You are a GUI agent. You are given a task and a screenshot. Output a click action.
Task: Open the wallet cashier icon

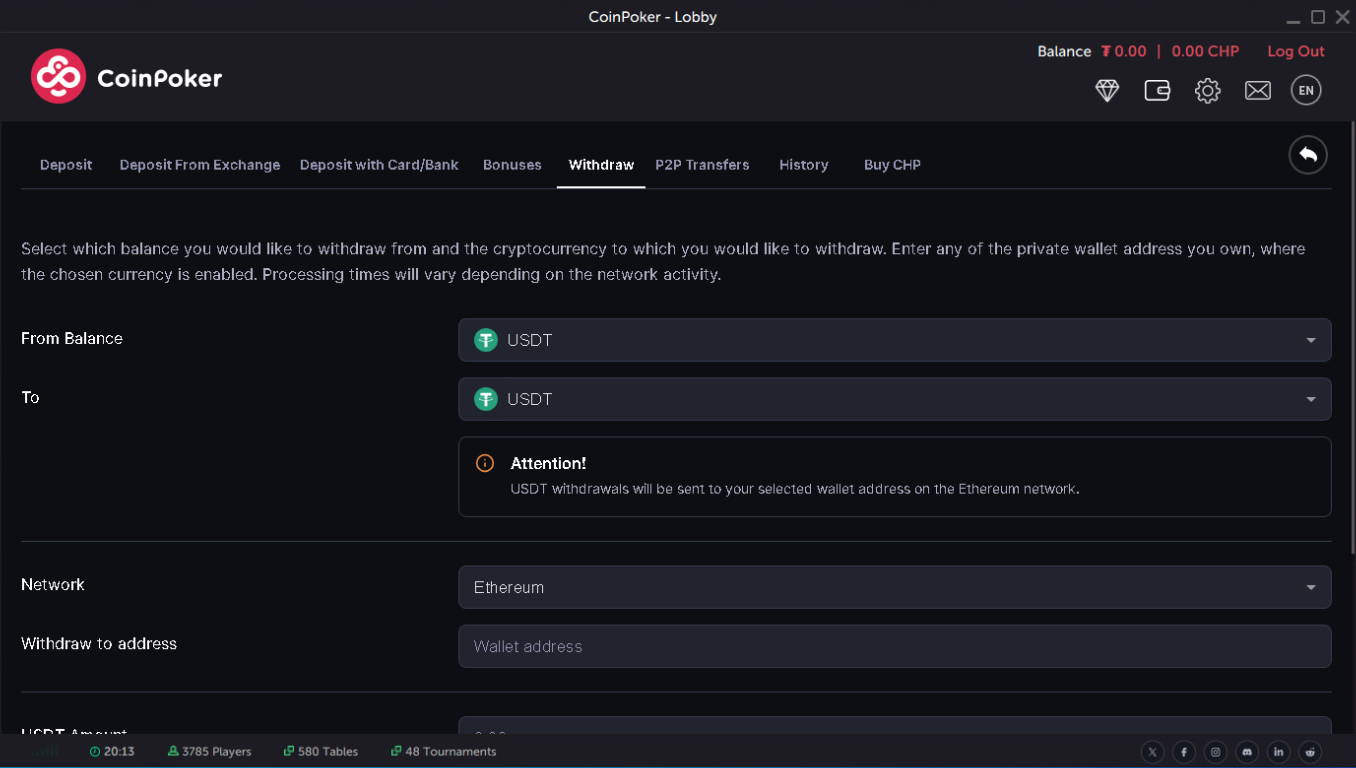[x=1157, y=91]
